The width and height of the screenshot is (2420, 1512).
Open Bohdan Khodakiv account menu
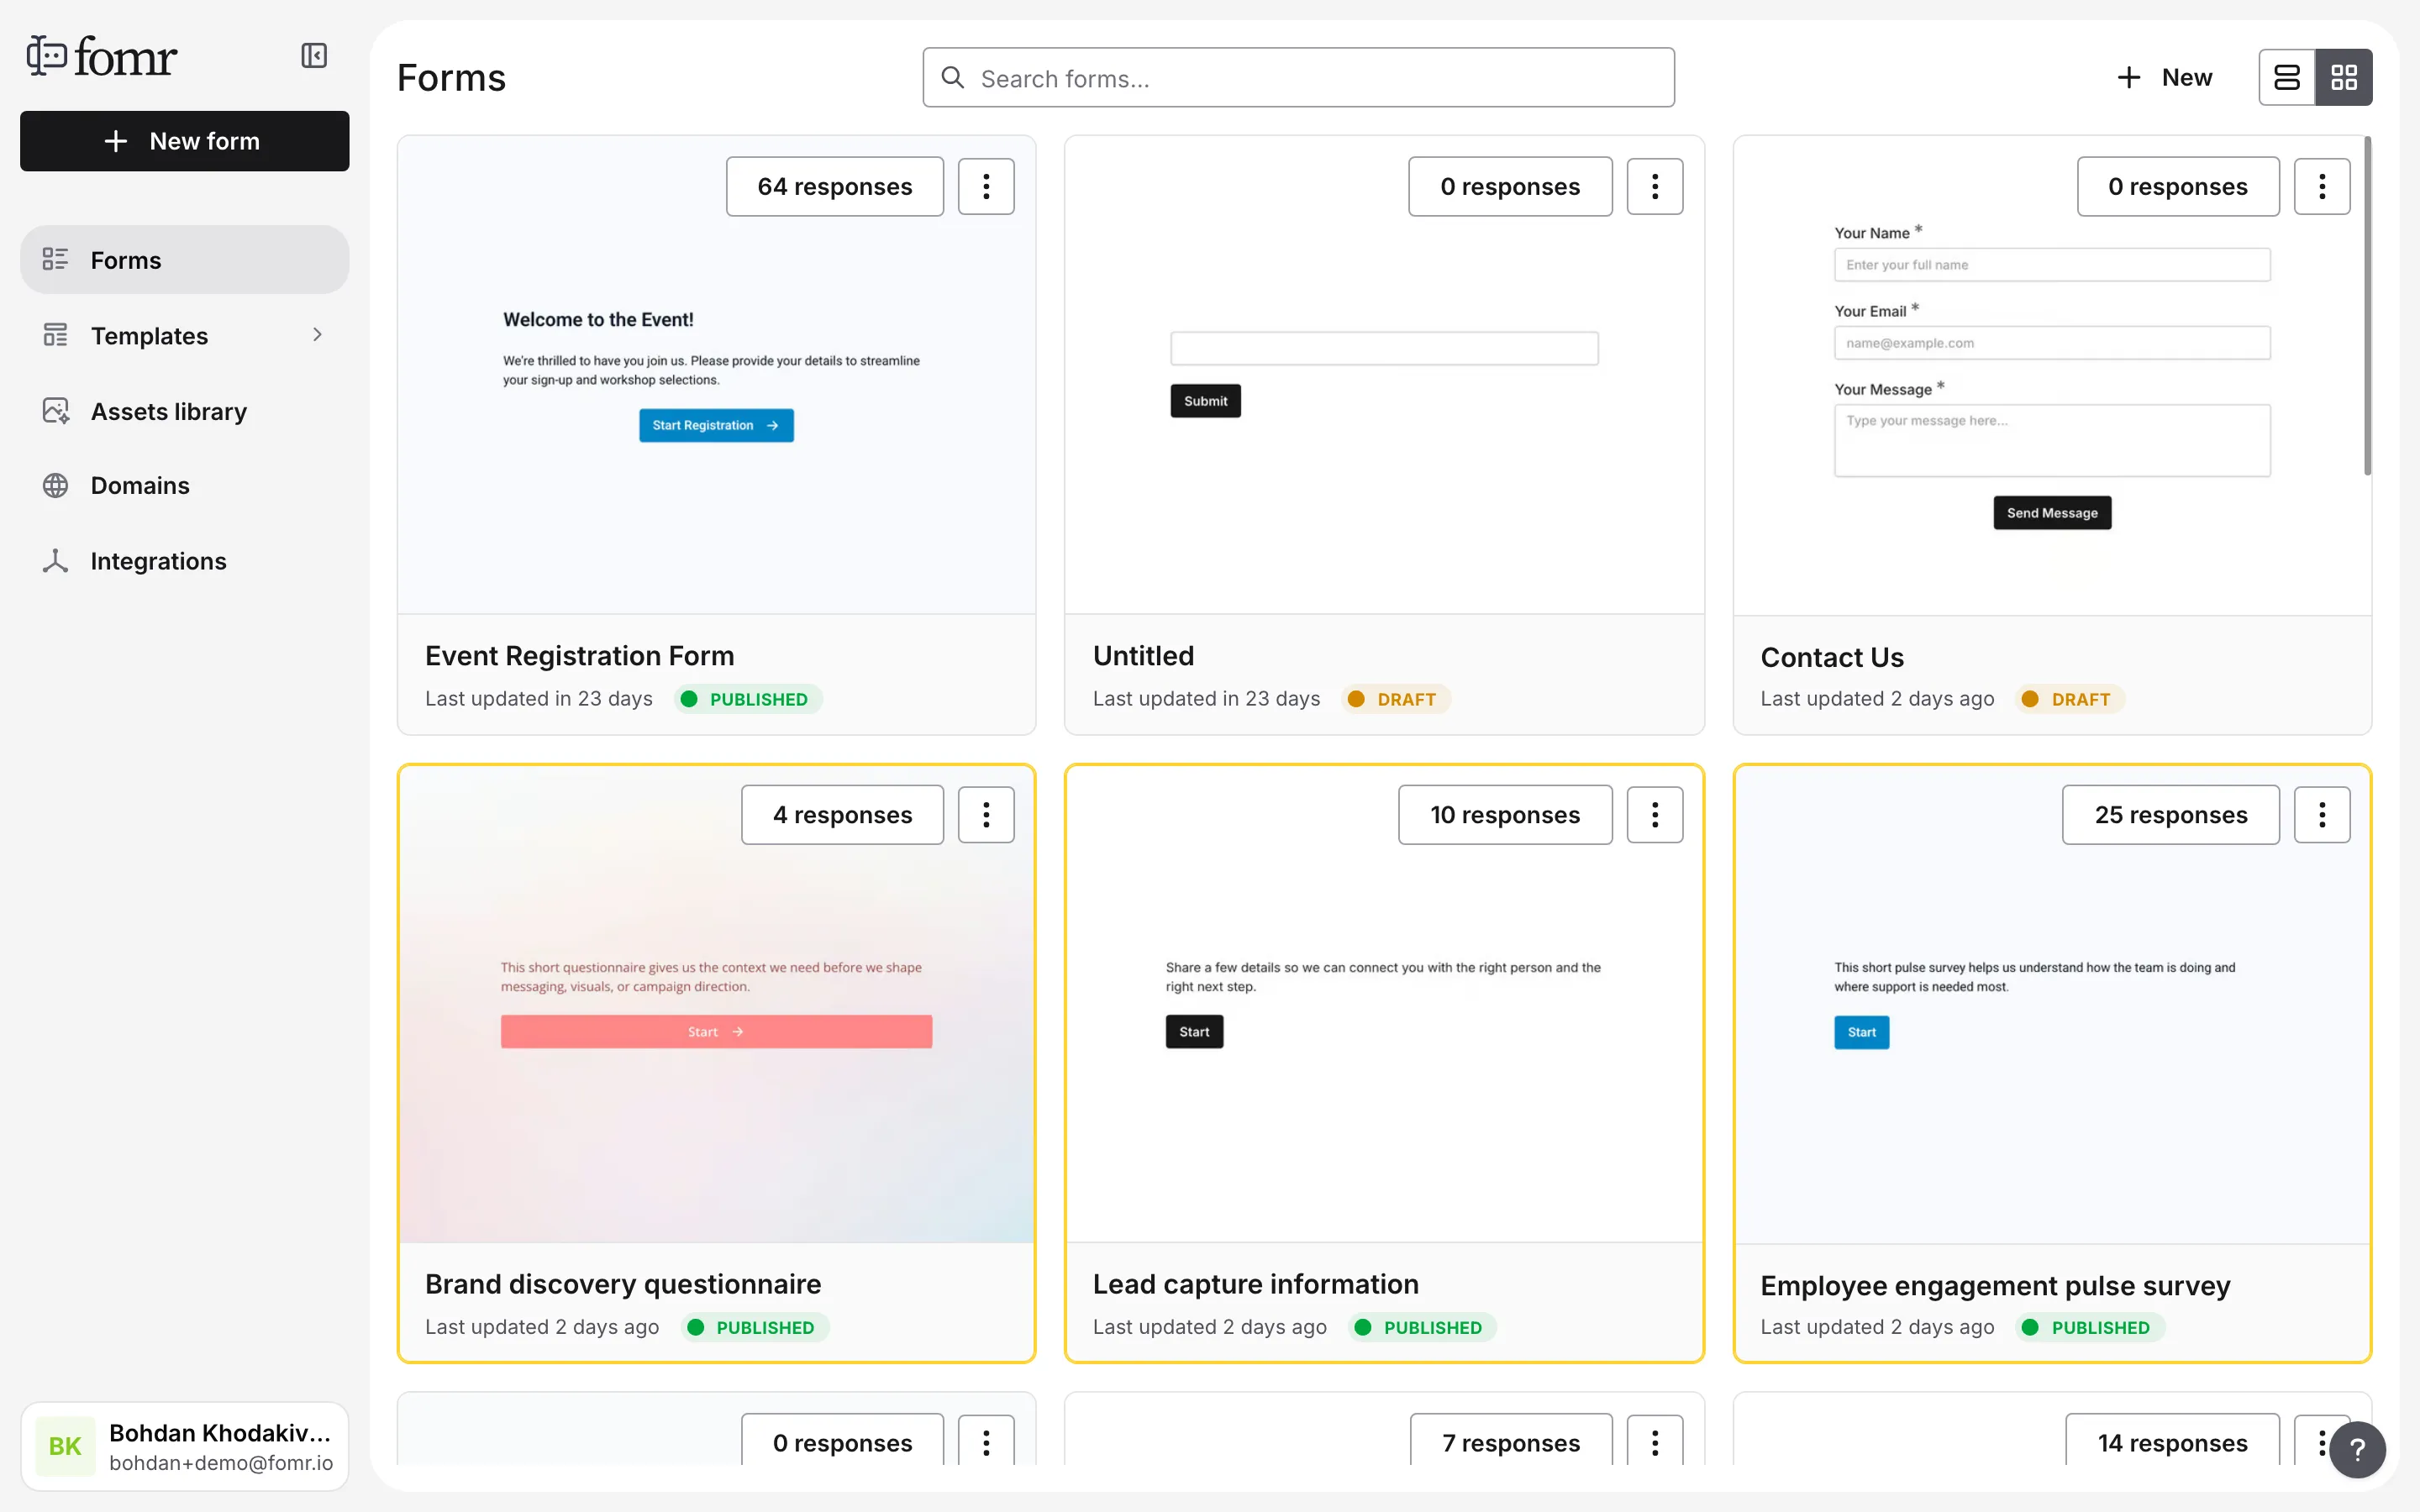click(185, 1446)
